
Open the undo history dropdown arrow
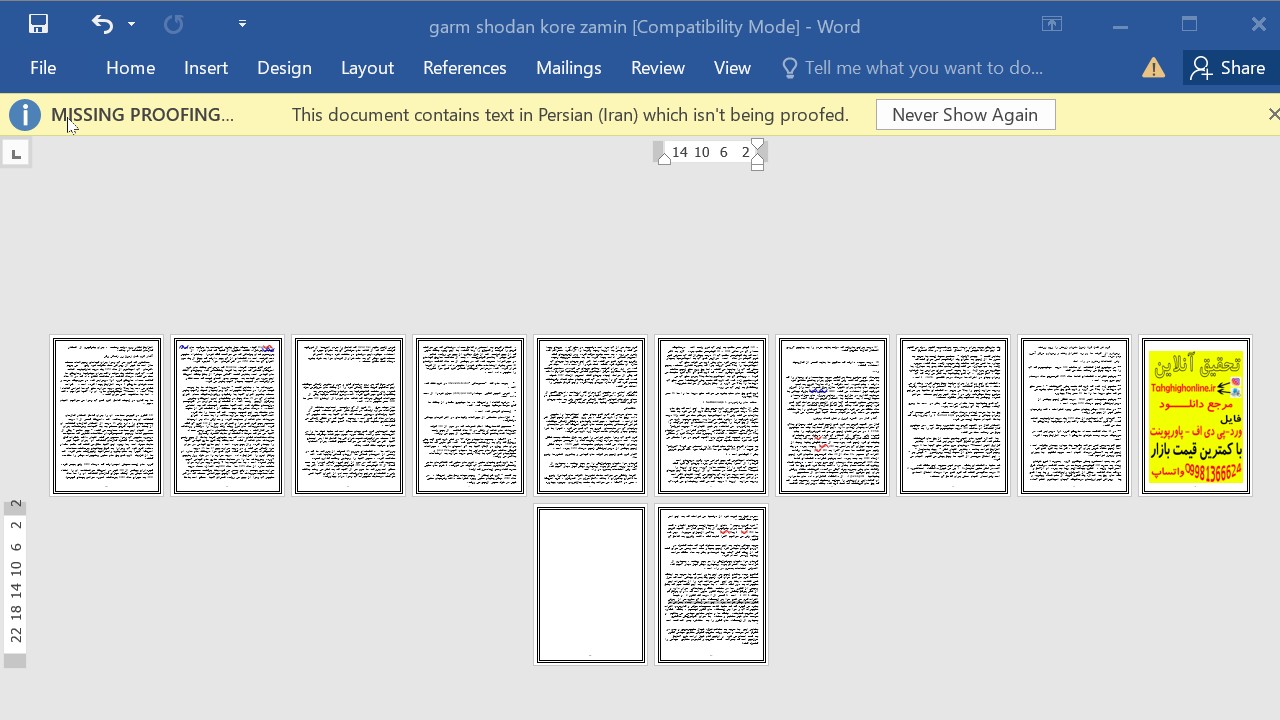point(131,24)
